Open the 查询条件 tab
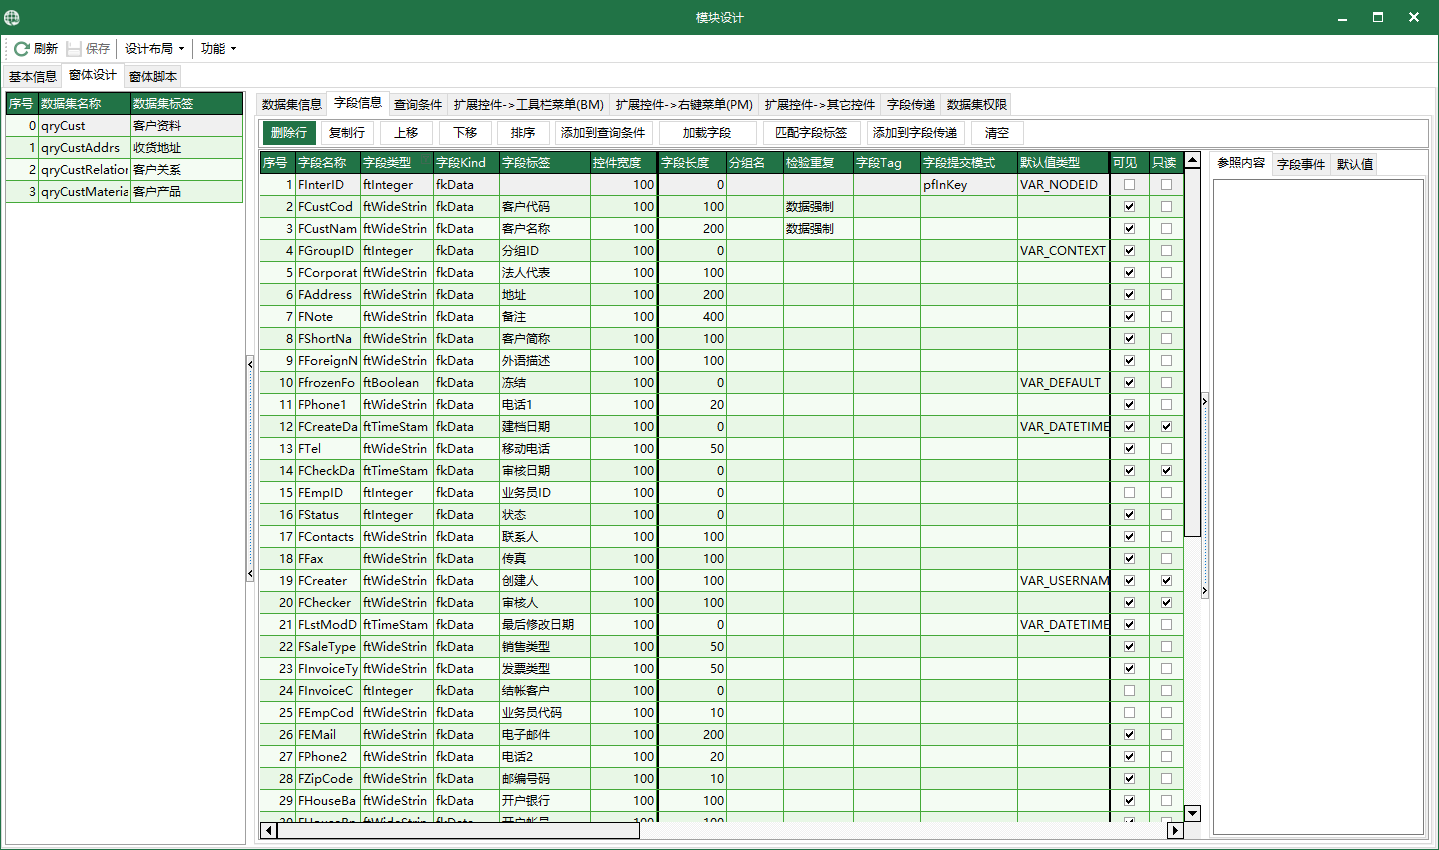1439x850 pixels. point(418,104)
